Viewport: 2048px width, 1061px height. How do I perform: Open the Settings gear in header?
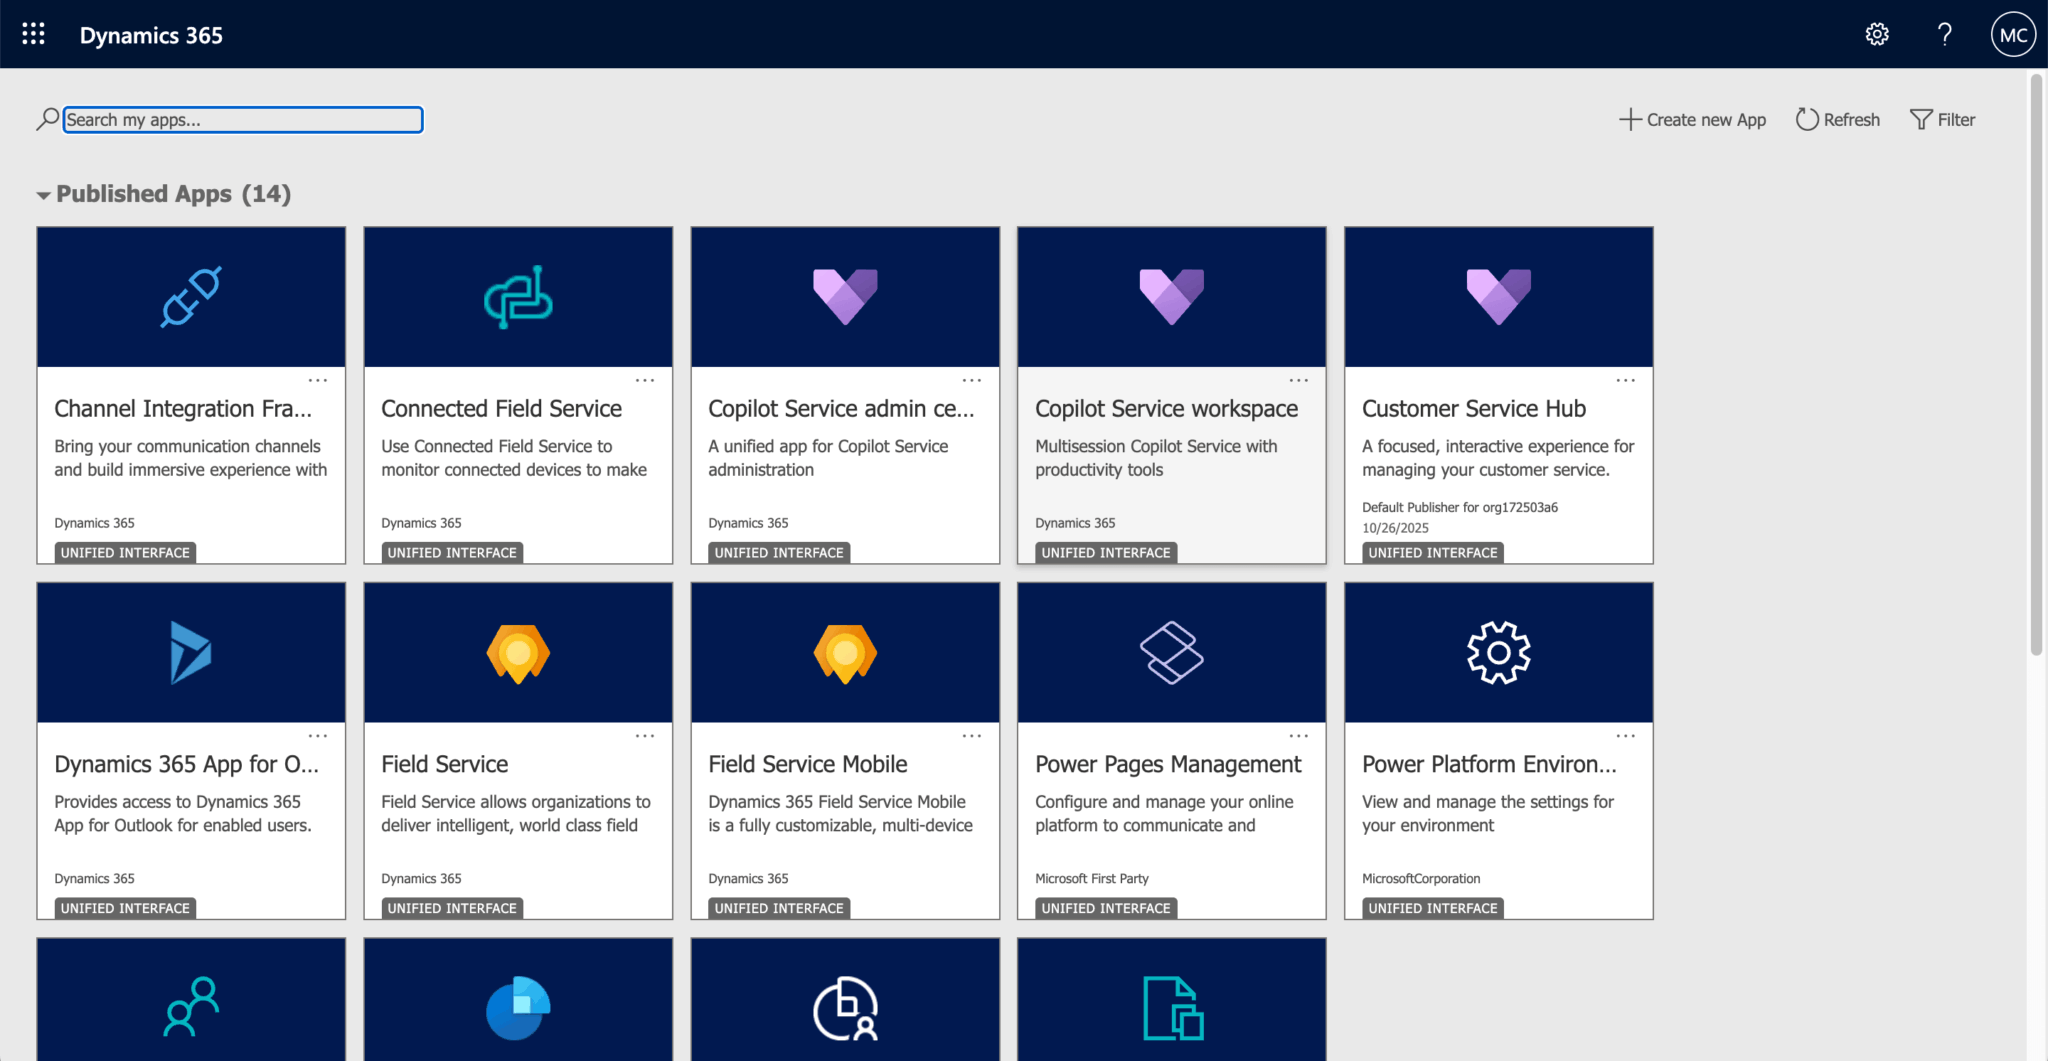coord(1877,34)
